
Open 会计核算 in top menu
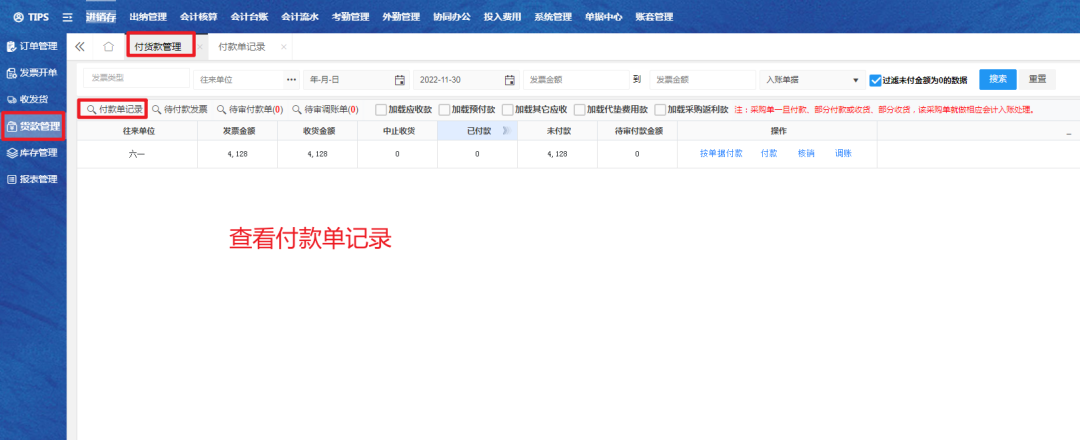198,17
